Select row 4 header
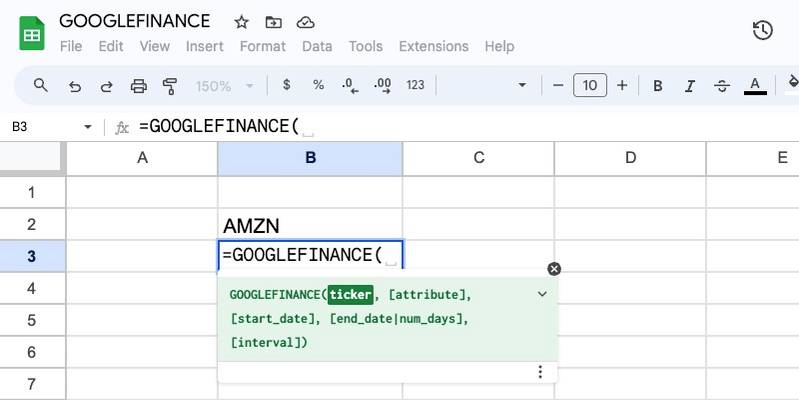The width and height of the screenshot is (799, 400). pos(32,288)
